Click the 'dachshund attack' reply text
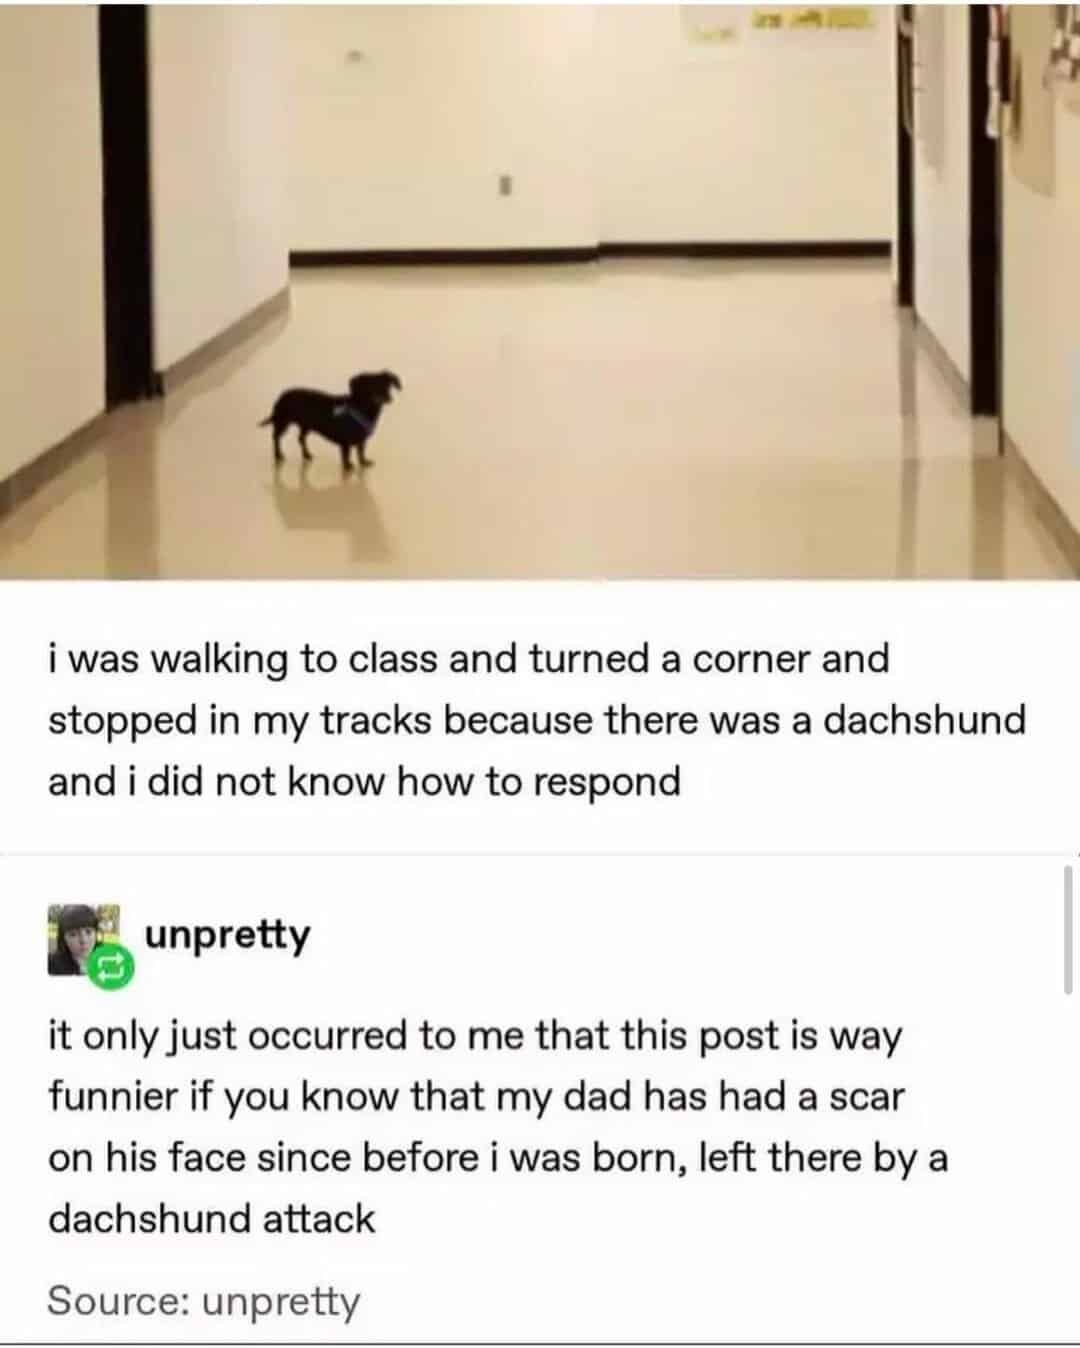1080x1348 pixels. click(x=211, y=1219)
